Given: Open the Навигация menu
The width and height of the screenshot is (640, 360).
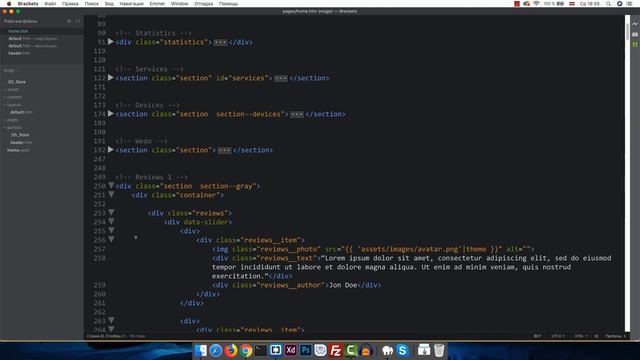Looking at the screenshot, I should pos(131,4).
